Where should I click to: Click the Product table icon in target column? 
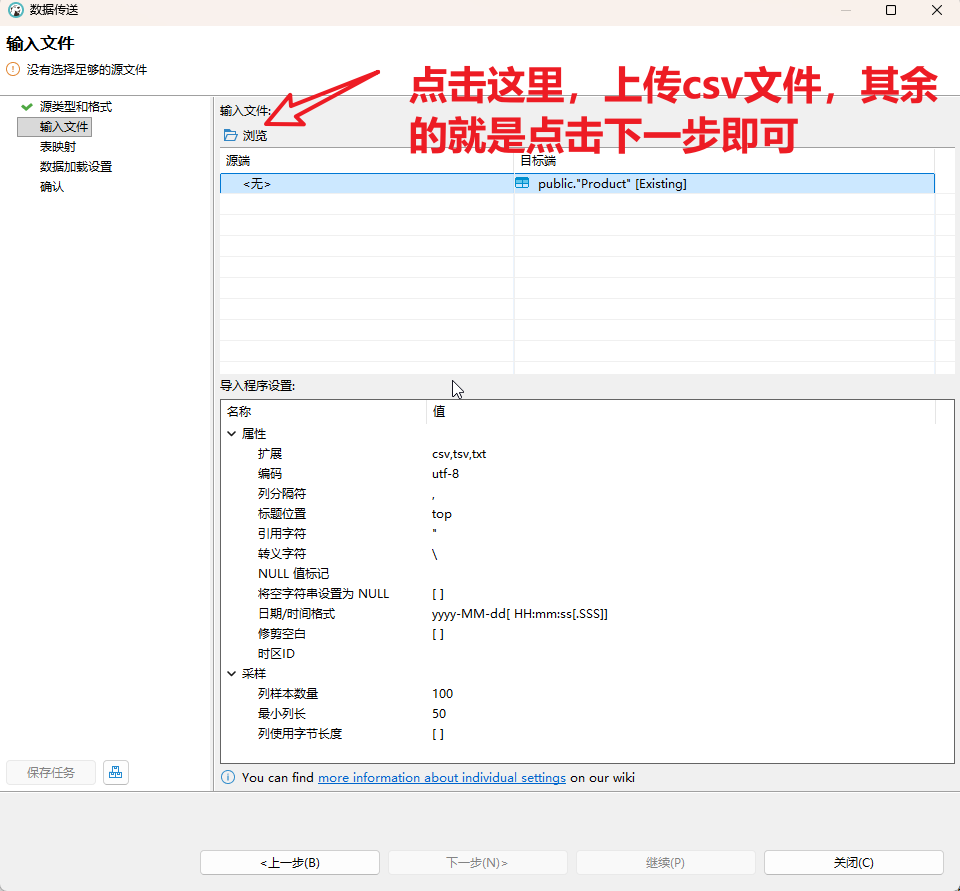522,184
